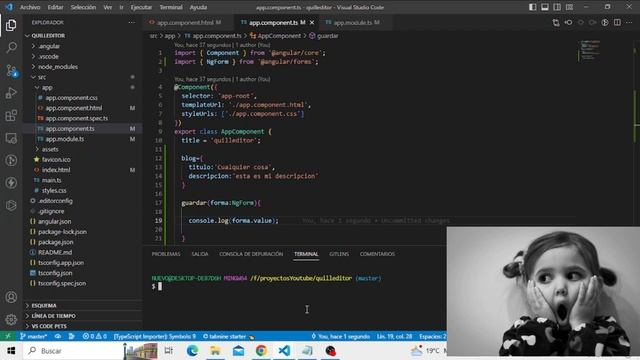Open the Ayuda menu
This screenshot has height=360, width=640.
(x=198, y=7)
